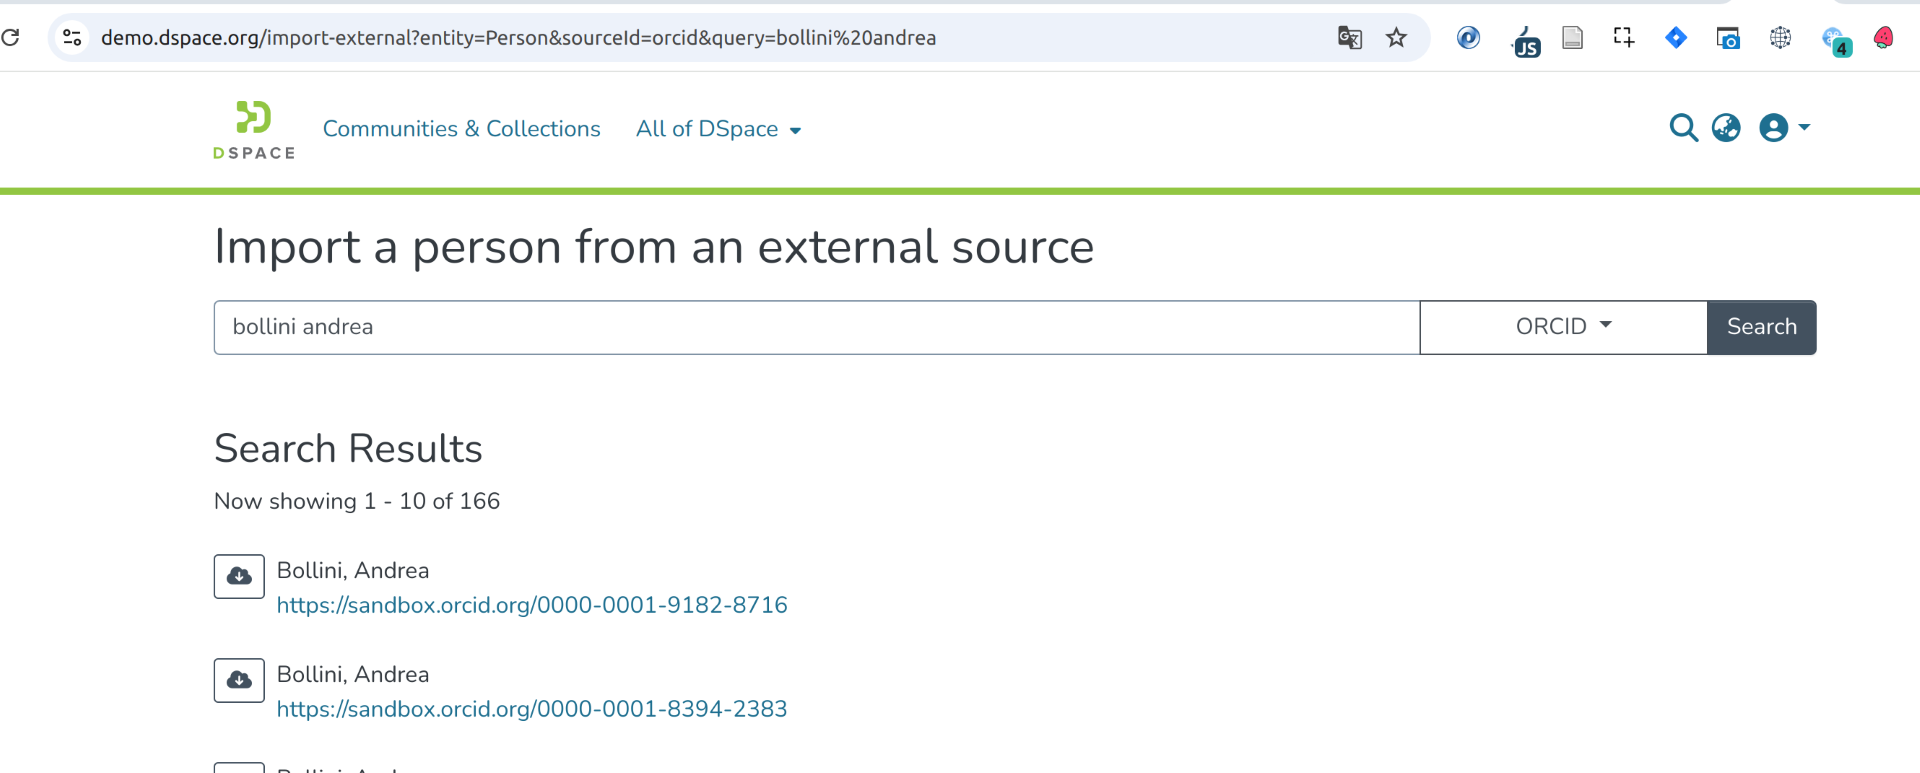Open ORCID link ending 8394-2383
Screen dimensions: 1920x773
tap(532, 709)
